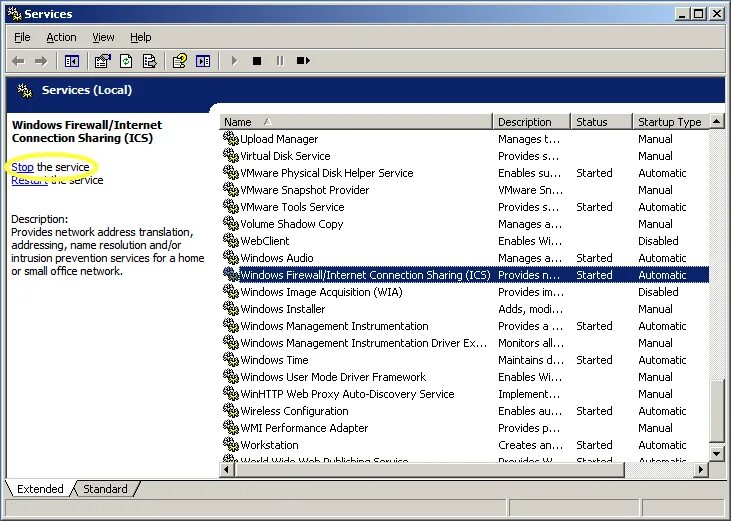Click Maintains d... description of Windows Time
This screenshot has width=731, height=521.
point(531,360)
